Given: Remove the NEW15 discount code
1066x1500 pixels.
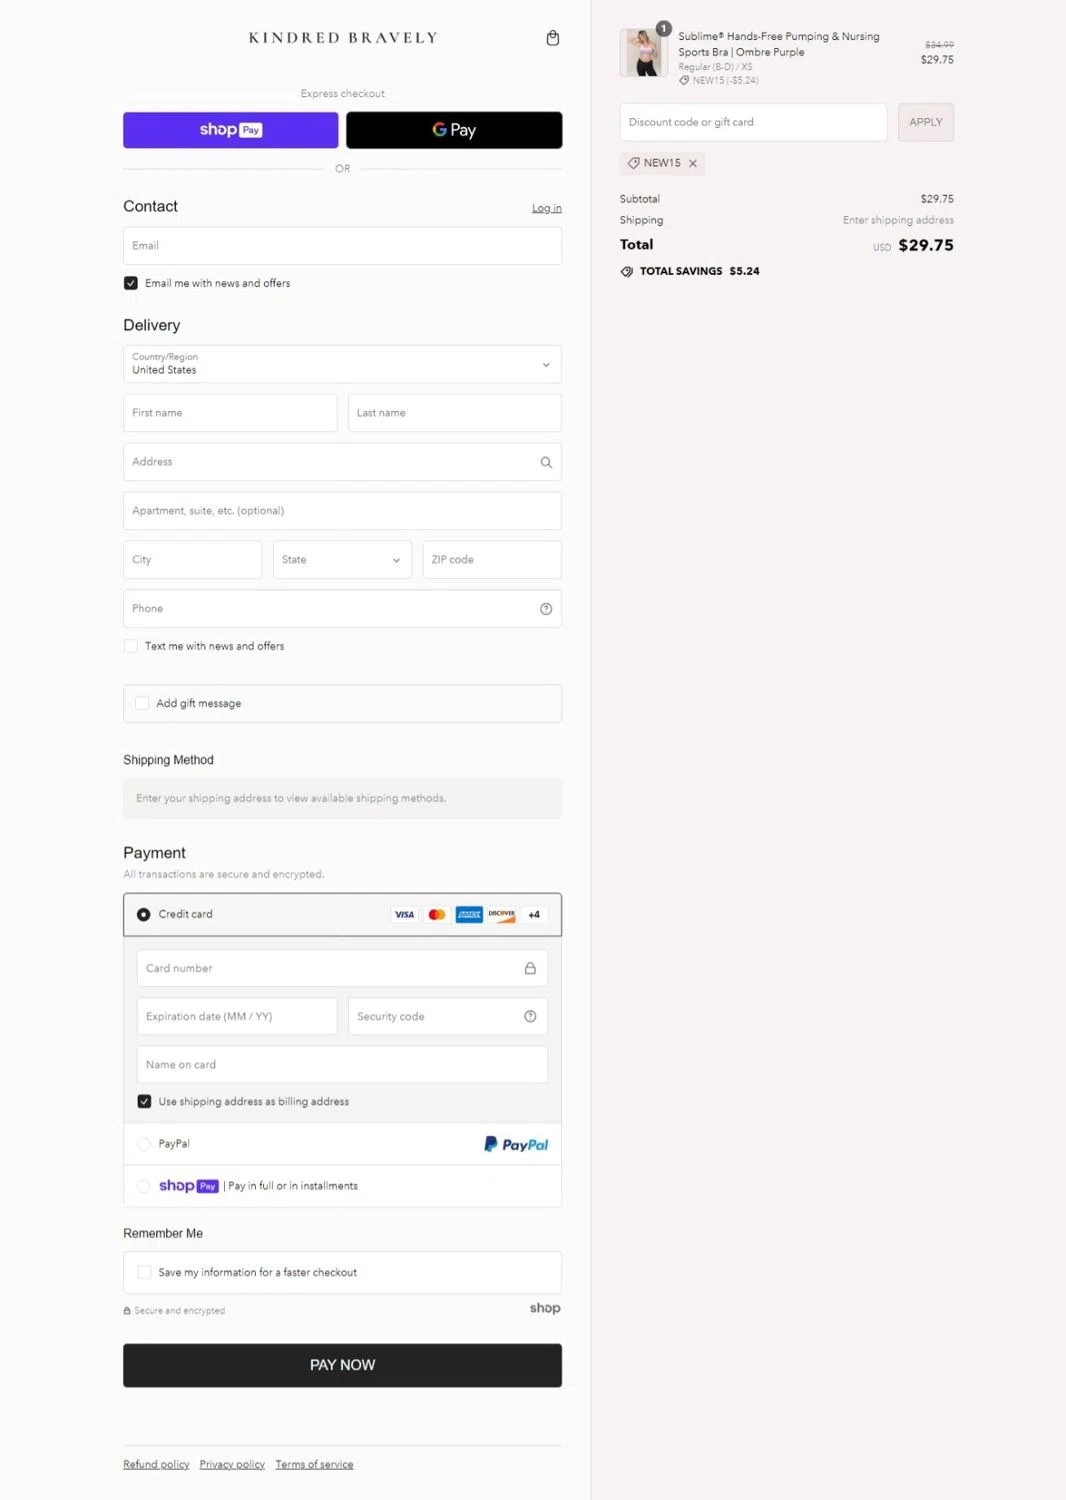Looking at the screenshot, I should [x=692, y=163].
